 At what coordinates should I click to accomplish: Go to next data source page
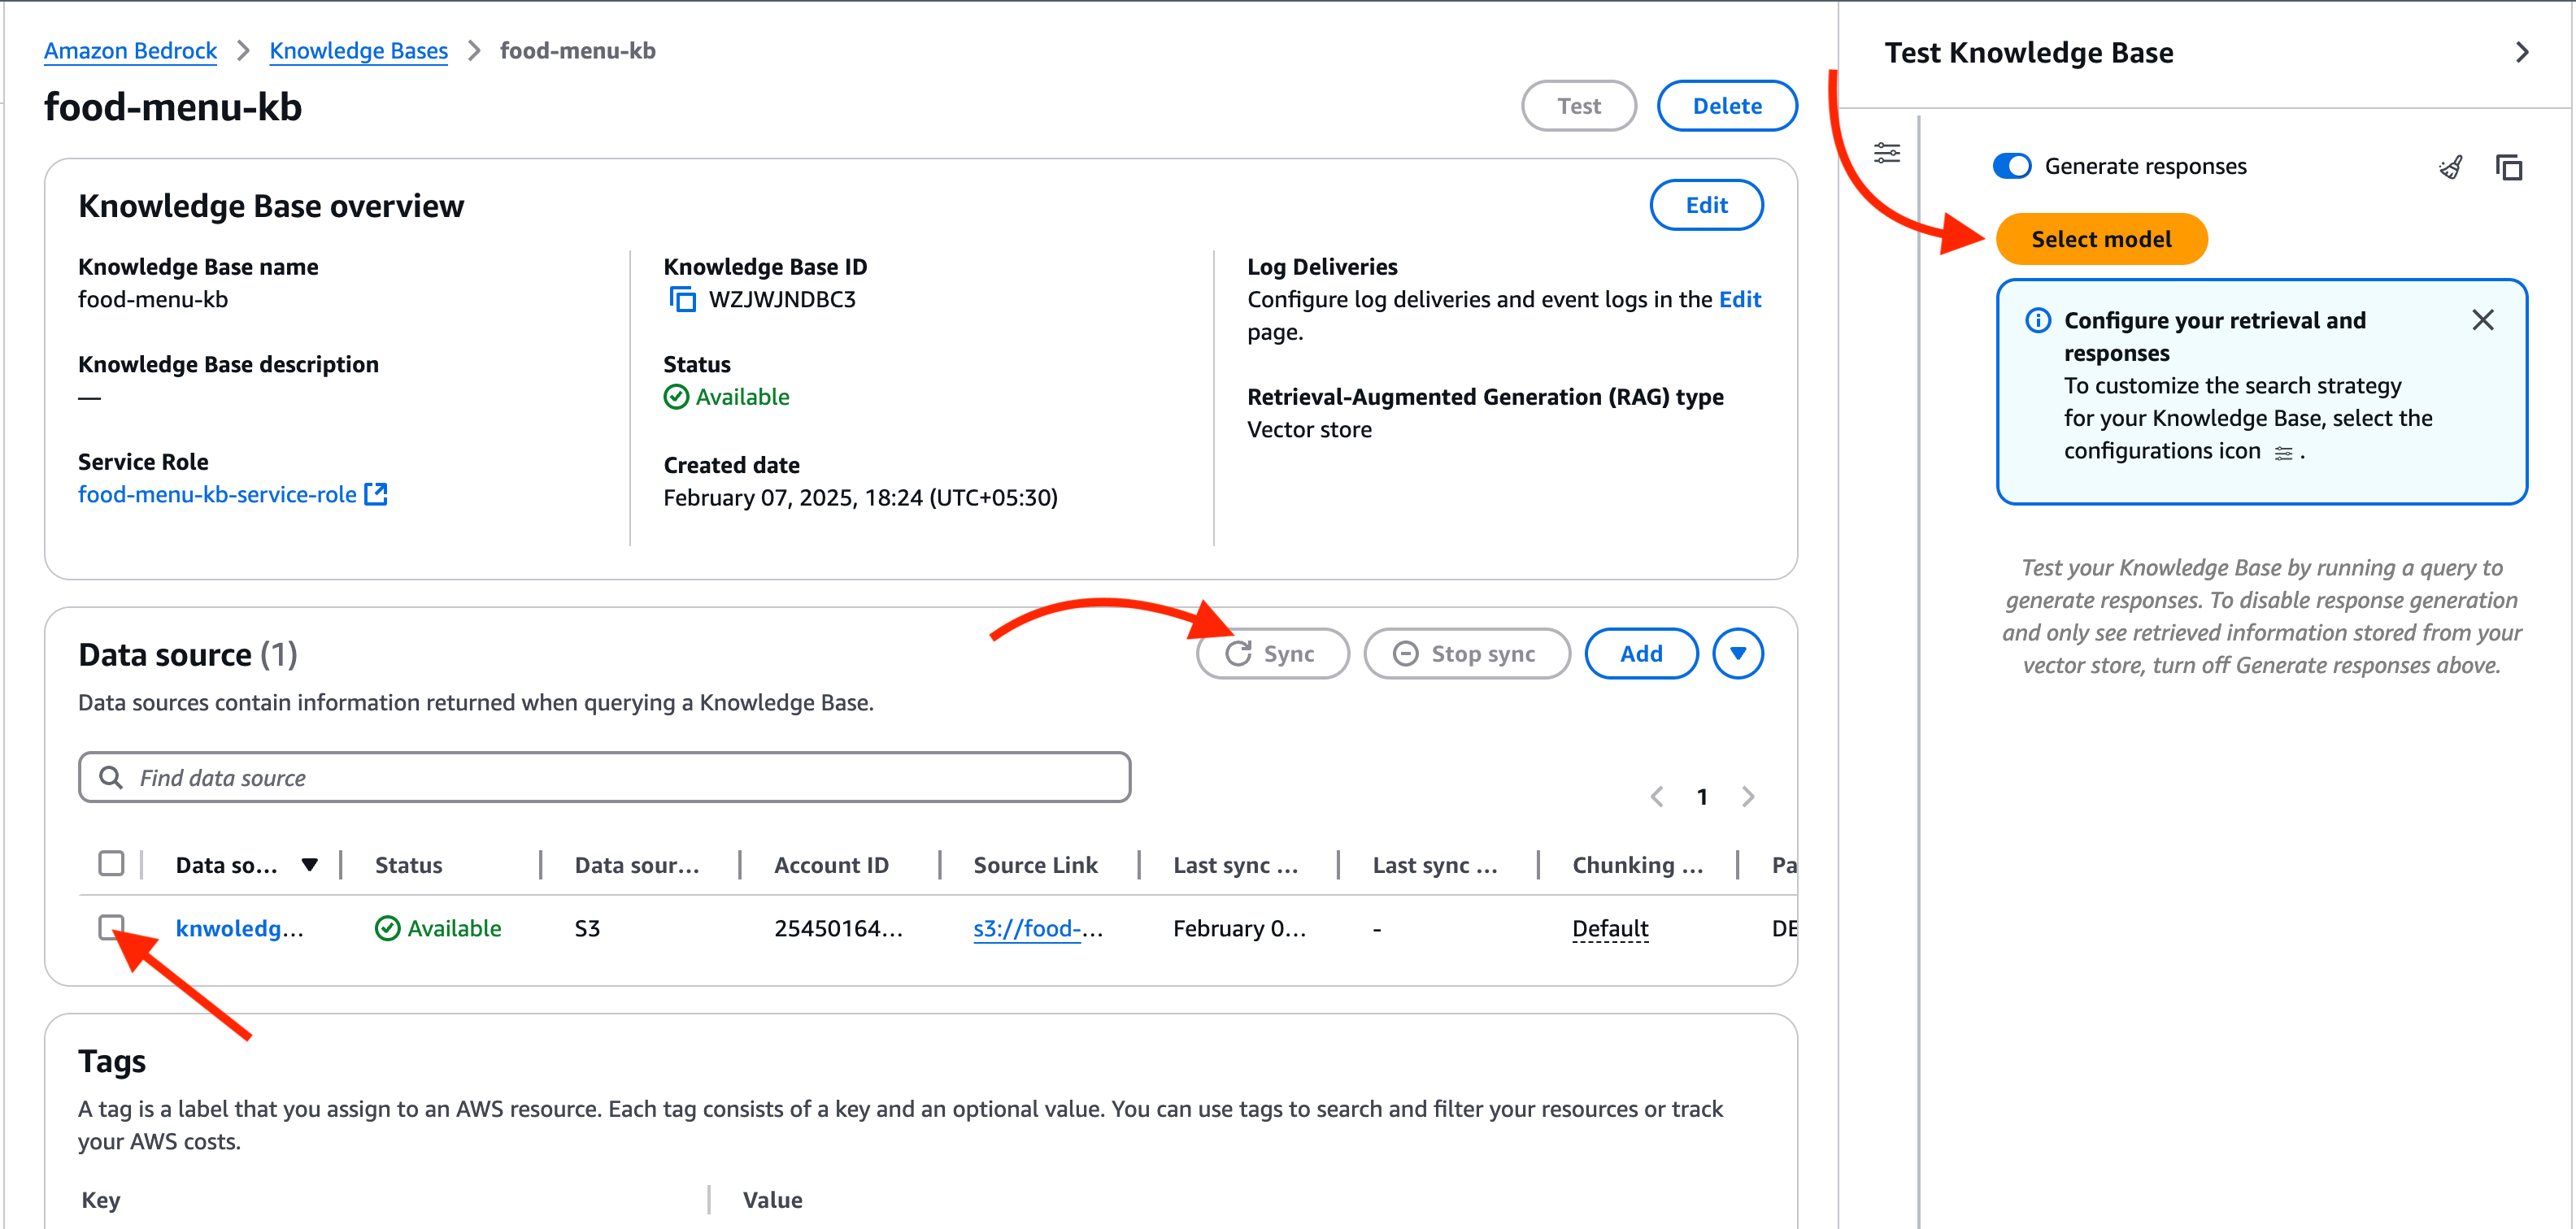click(1747, 796)
